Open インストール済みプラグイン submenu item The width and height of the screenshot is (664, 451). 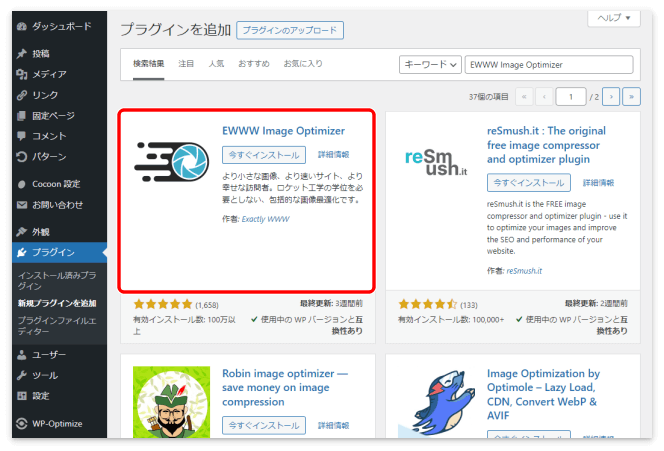tap(57, 280)
